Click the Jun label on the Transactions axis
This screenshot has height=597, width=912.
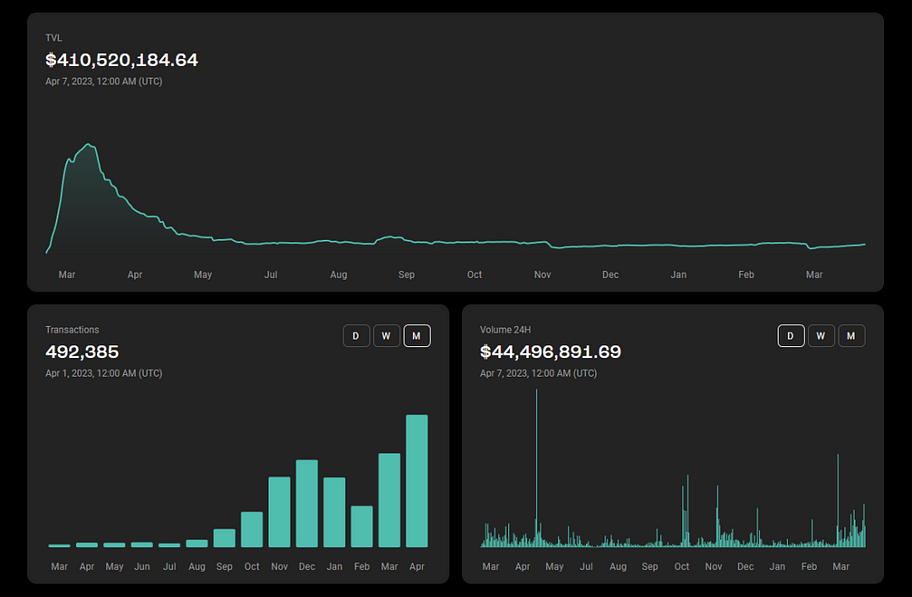point(142,567)
